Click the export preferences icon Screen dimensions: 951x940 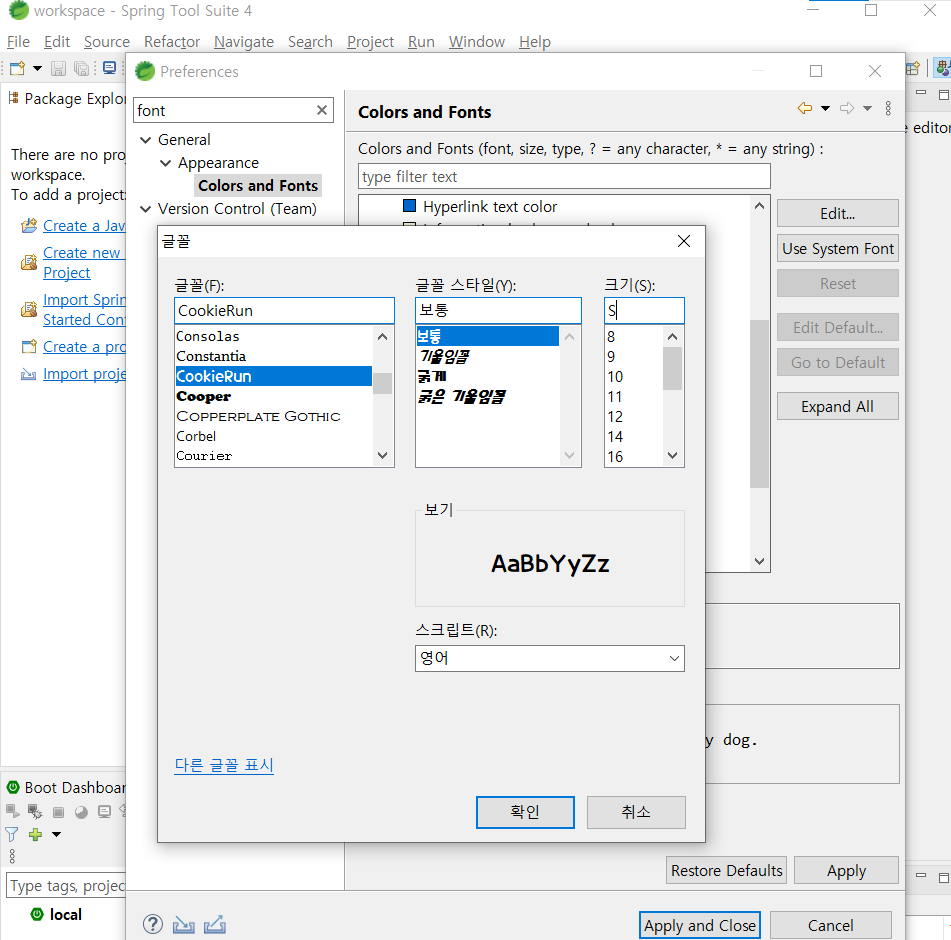pos(215,924)
